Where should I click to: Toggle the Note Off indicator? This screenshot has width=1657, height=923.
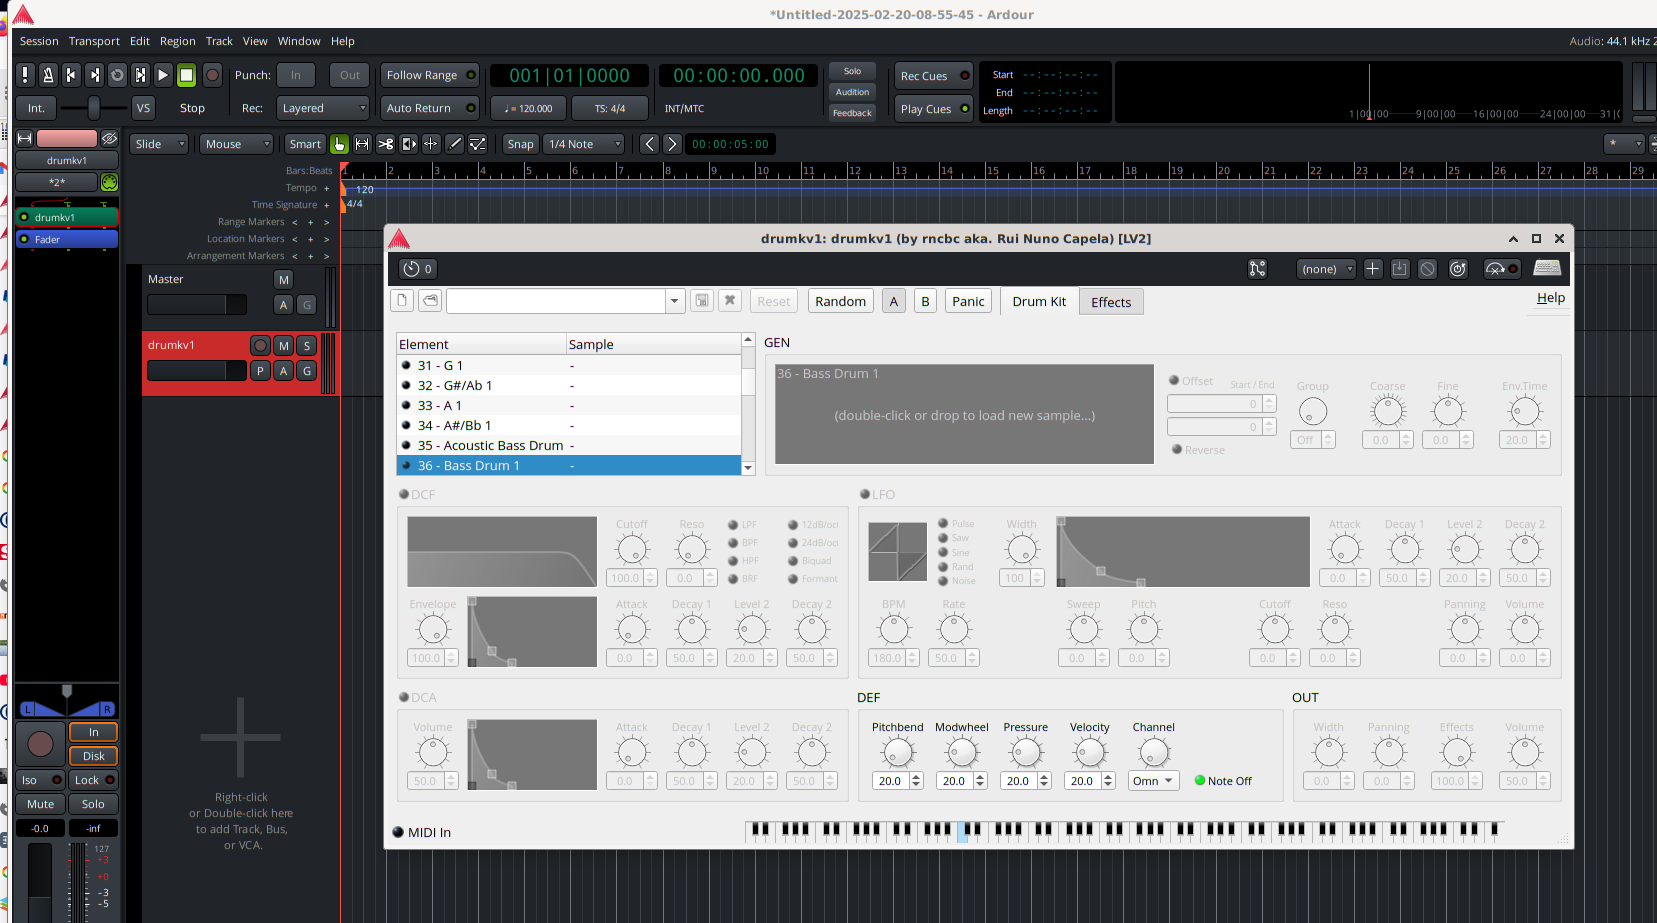coord(1200,781)
